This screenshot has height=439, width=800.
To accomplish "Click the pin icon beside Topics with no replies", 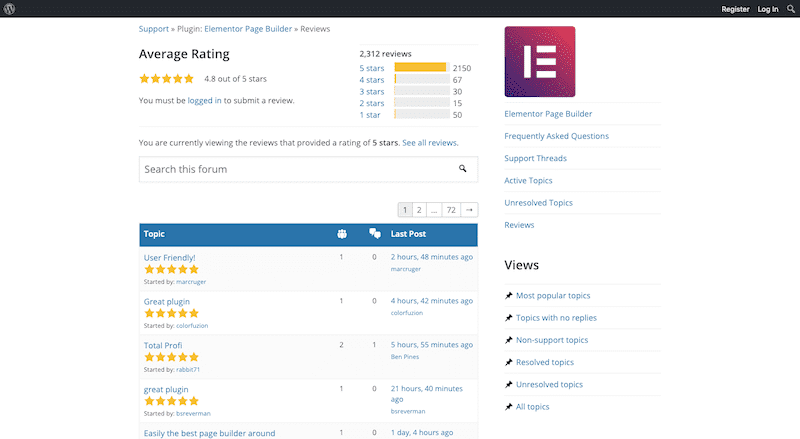I will pyautogui.click(x=508, y=318).
